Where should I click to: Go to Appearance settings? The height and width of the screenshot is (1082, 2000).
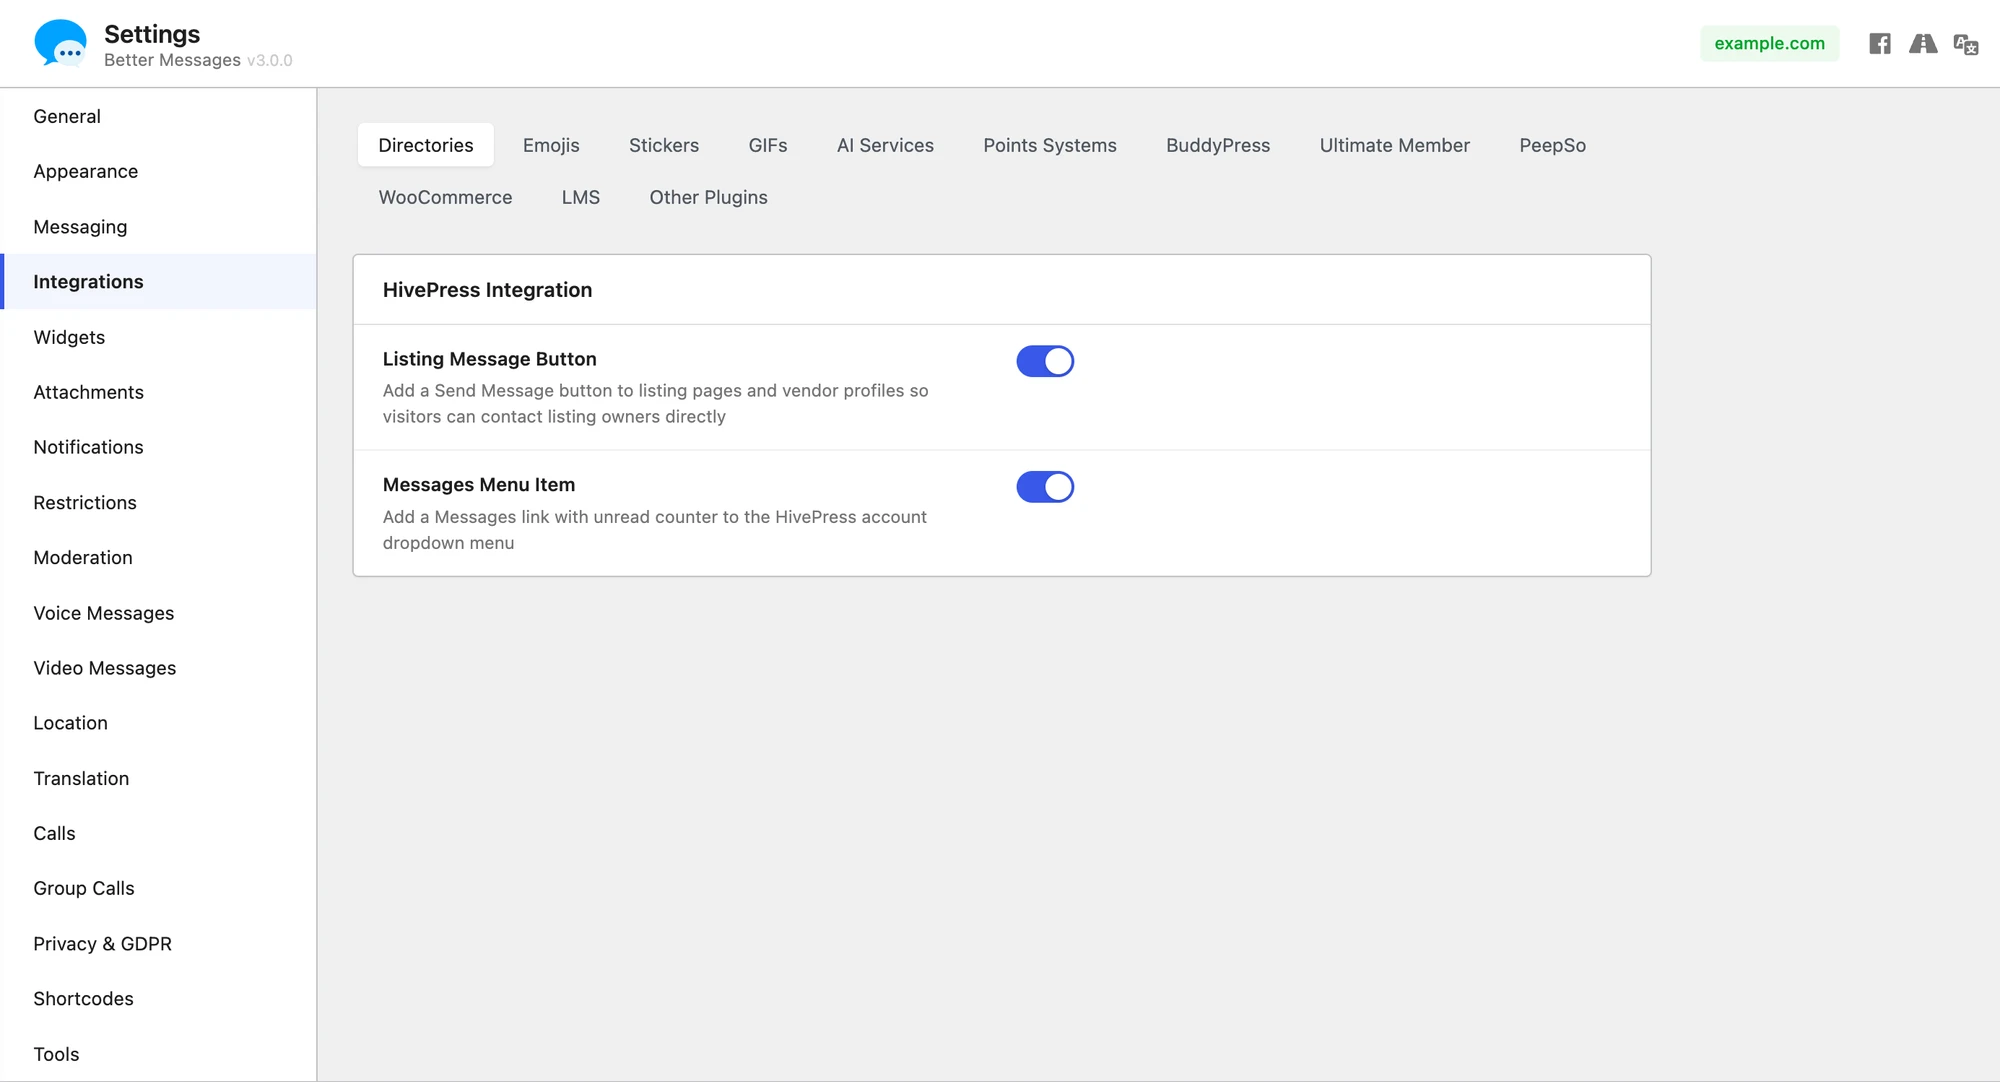[158, 171]
